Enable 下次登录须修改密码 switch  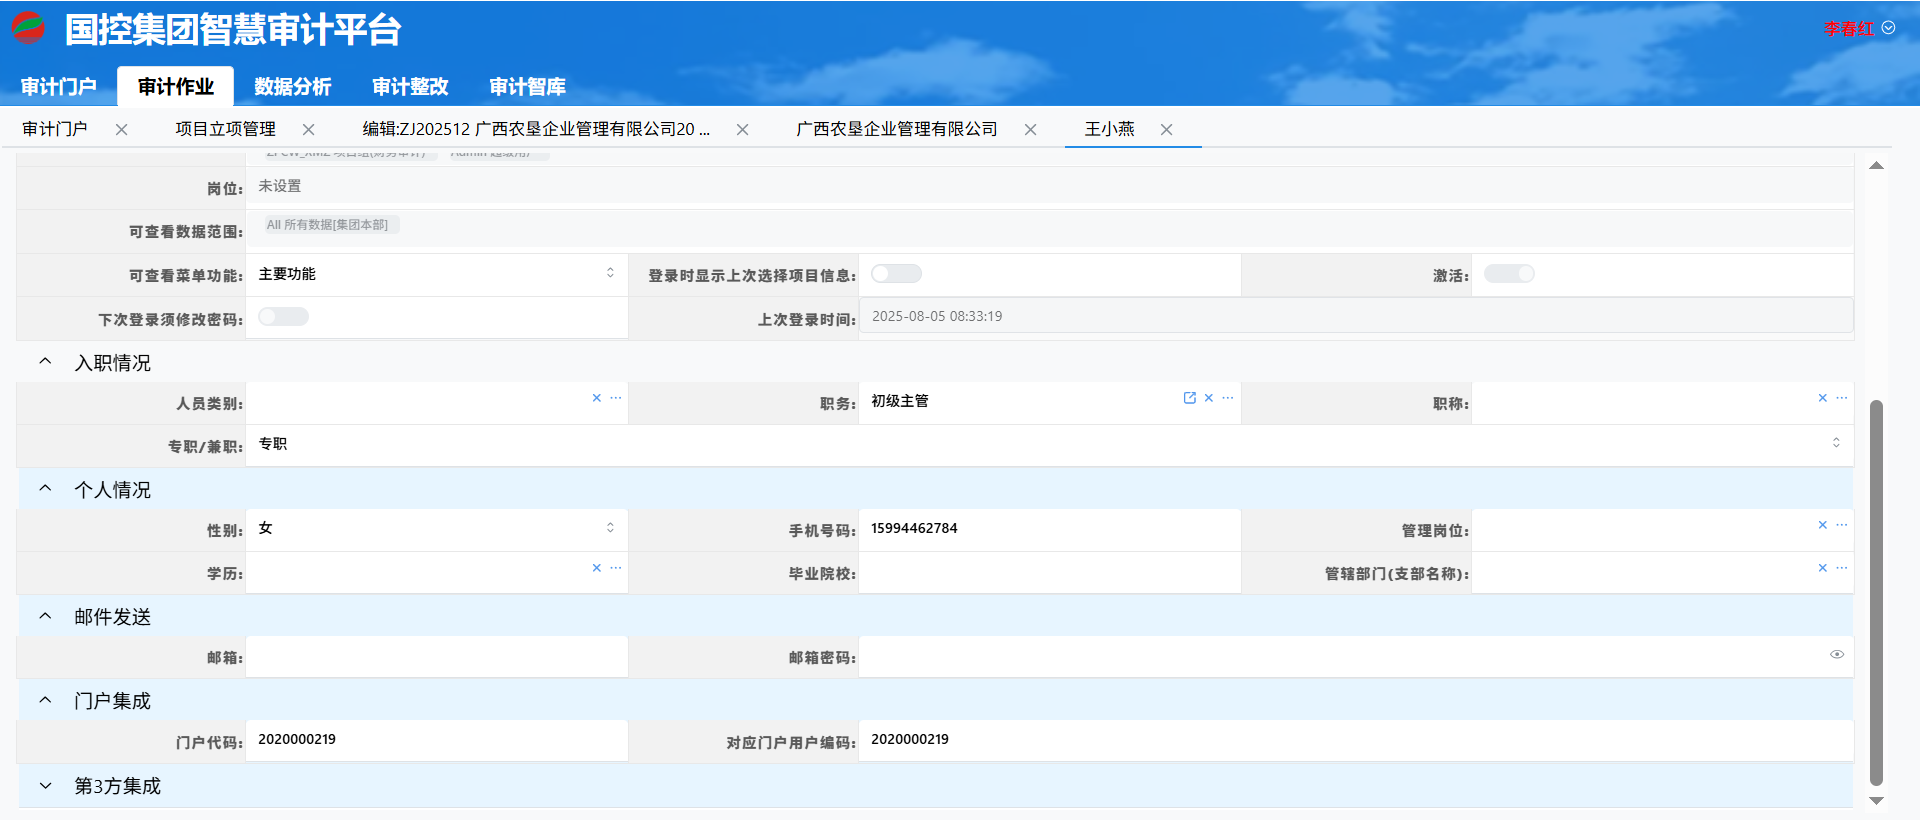tap(283, 317)
